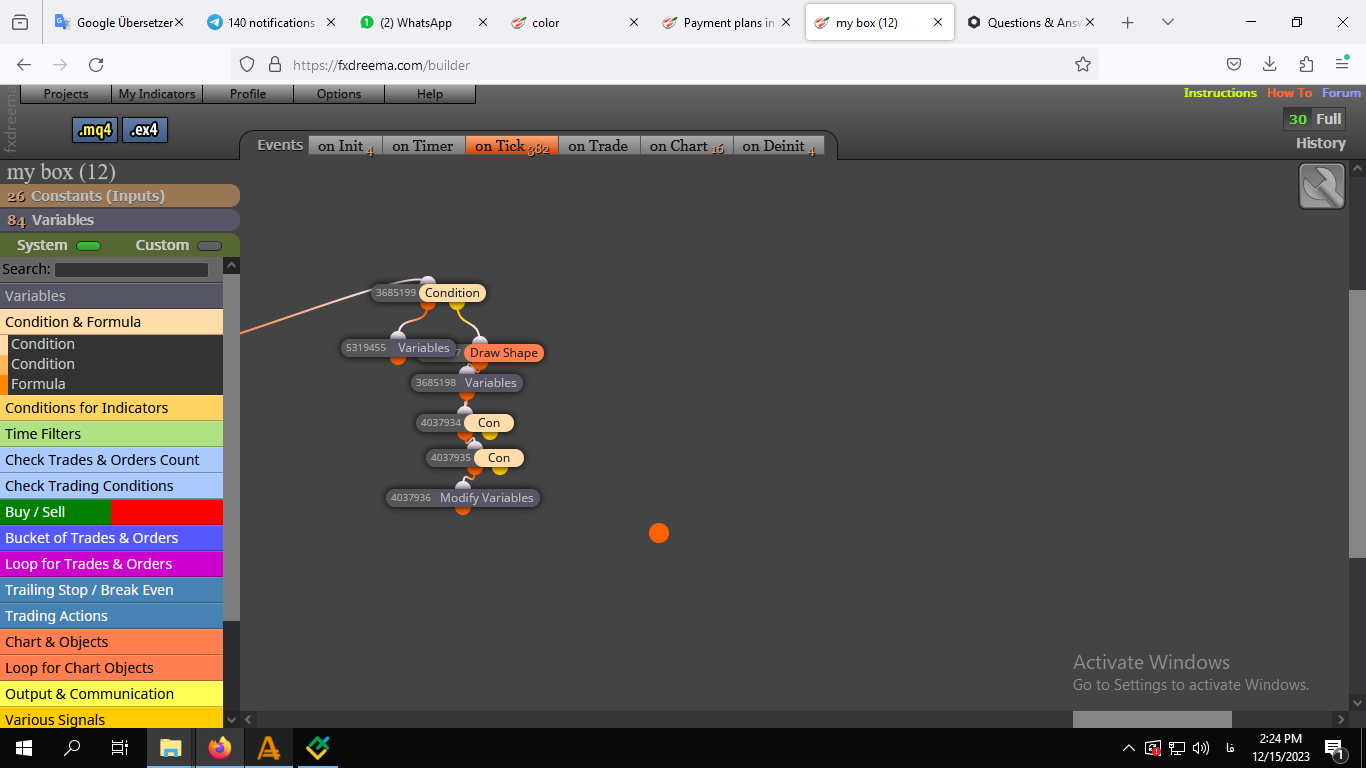The width and height of the screenshot is (1366, 768).
Task: Expand the Chart & Objects category
Action: point(111,642)
